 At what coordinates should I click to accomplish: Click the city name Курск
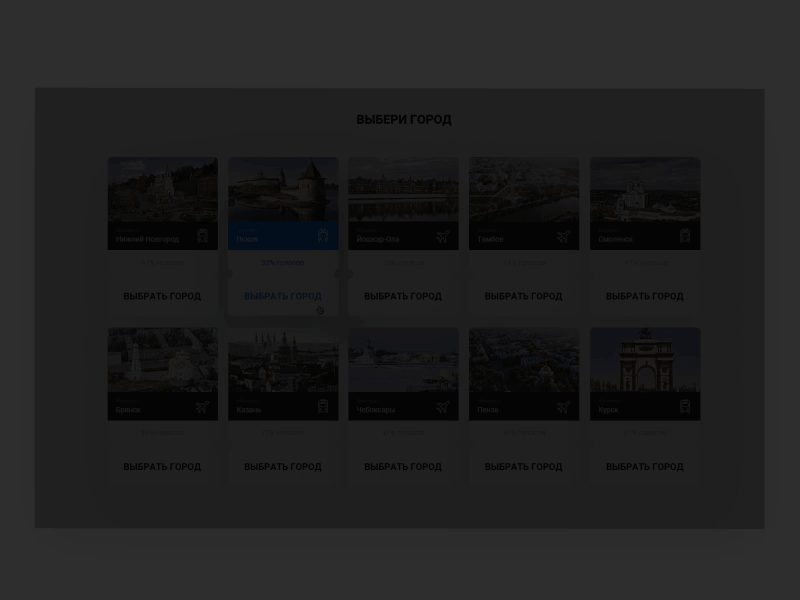608,410
